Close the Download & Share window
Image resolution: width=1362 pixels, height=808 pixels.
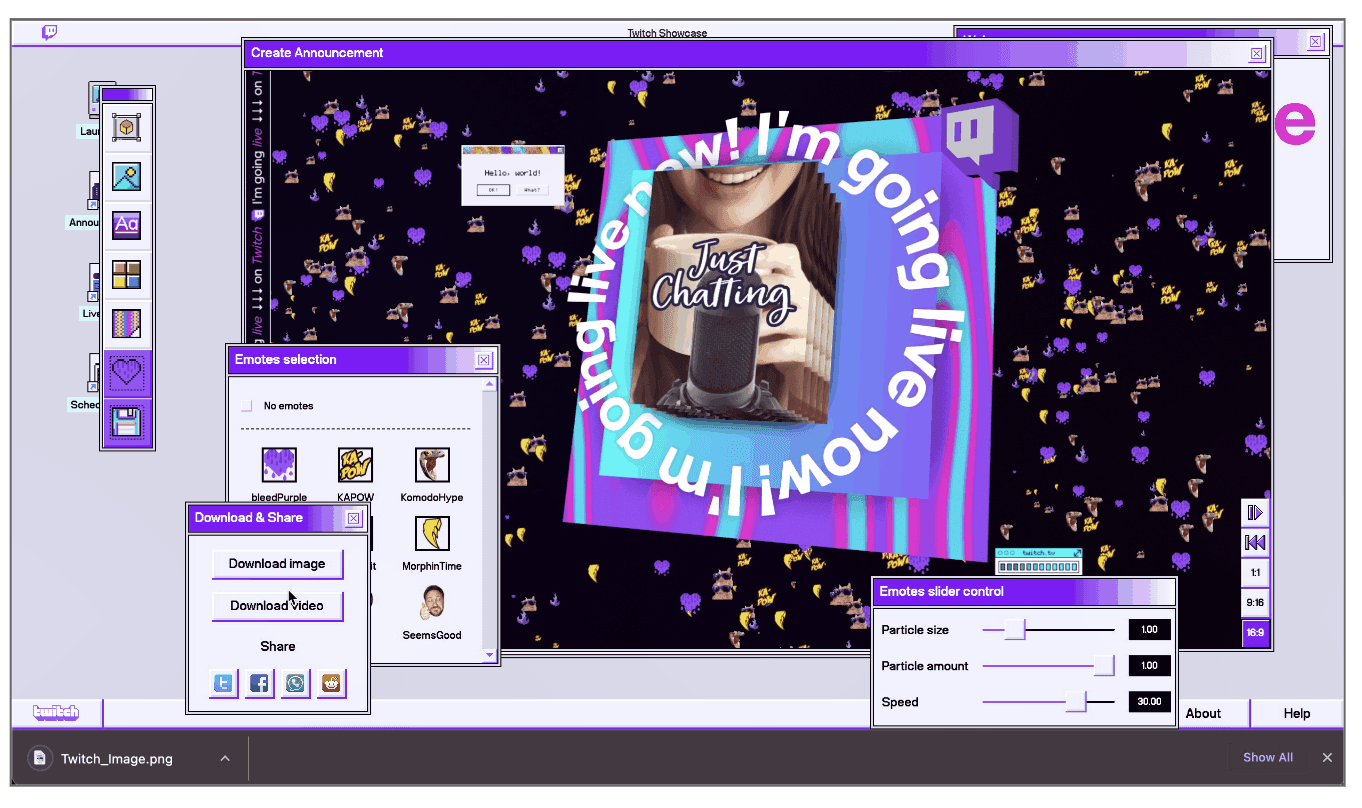[353, 518]
